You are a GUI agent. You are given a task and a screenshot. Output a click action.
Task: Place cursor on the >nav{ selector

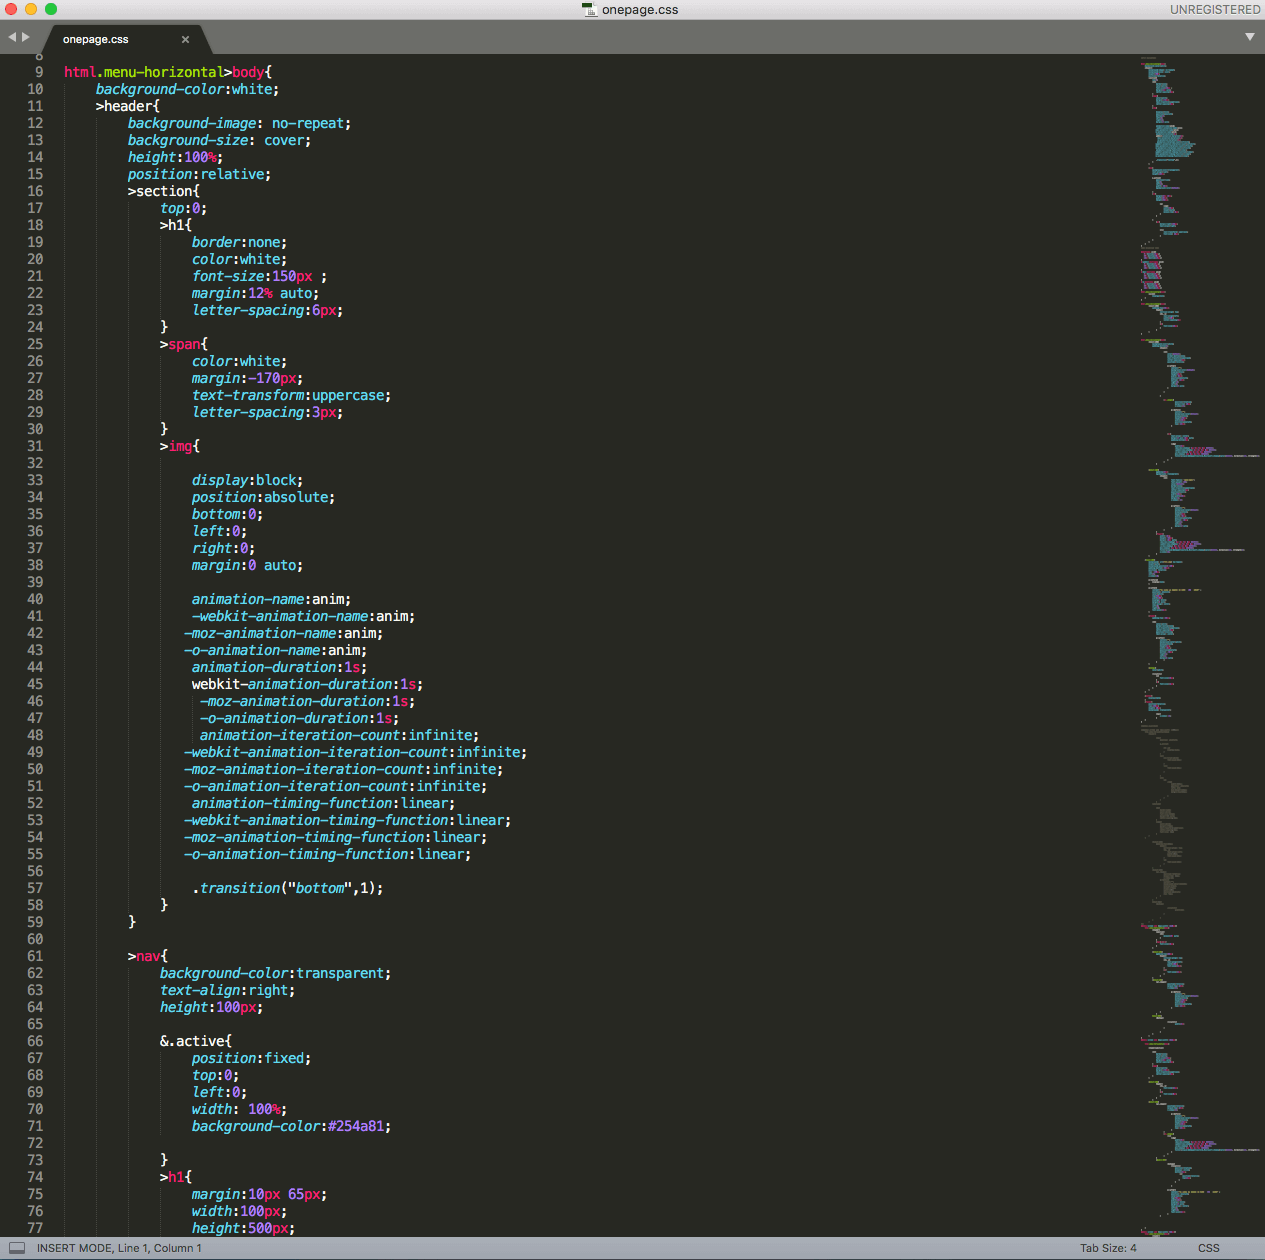pyautogui.click(x=148, y=956)
